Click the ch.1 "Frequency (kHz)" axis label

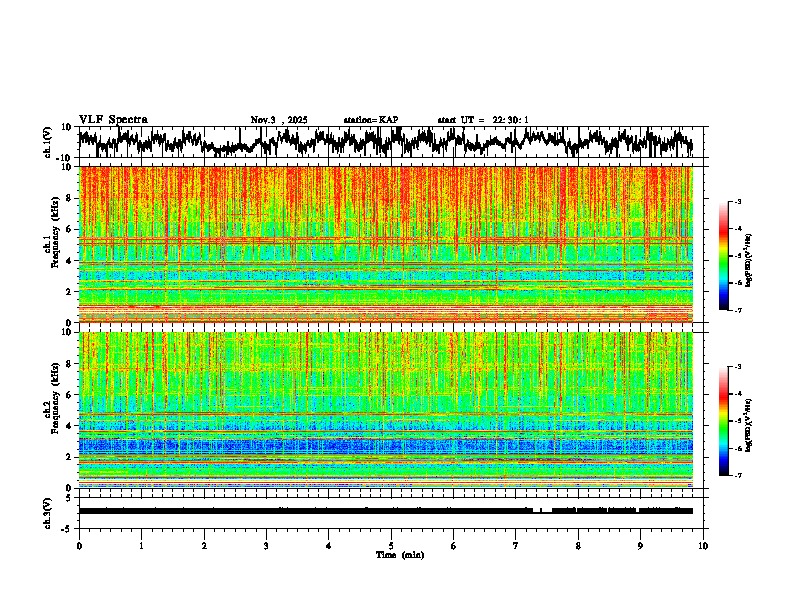(x=55, y=232)
